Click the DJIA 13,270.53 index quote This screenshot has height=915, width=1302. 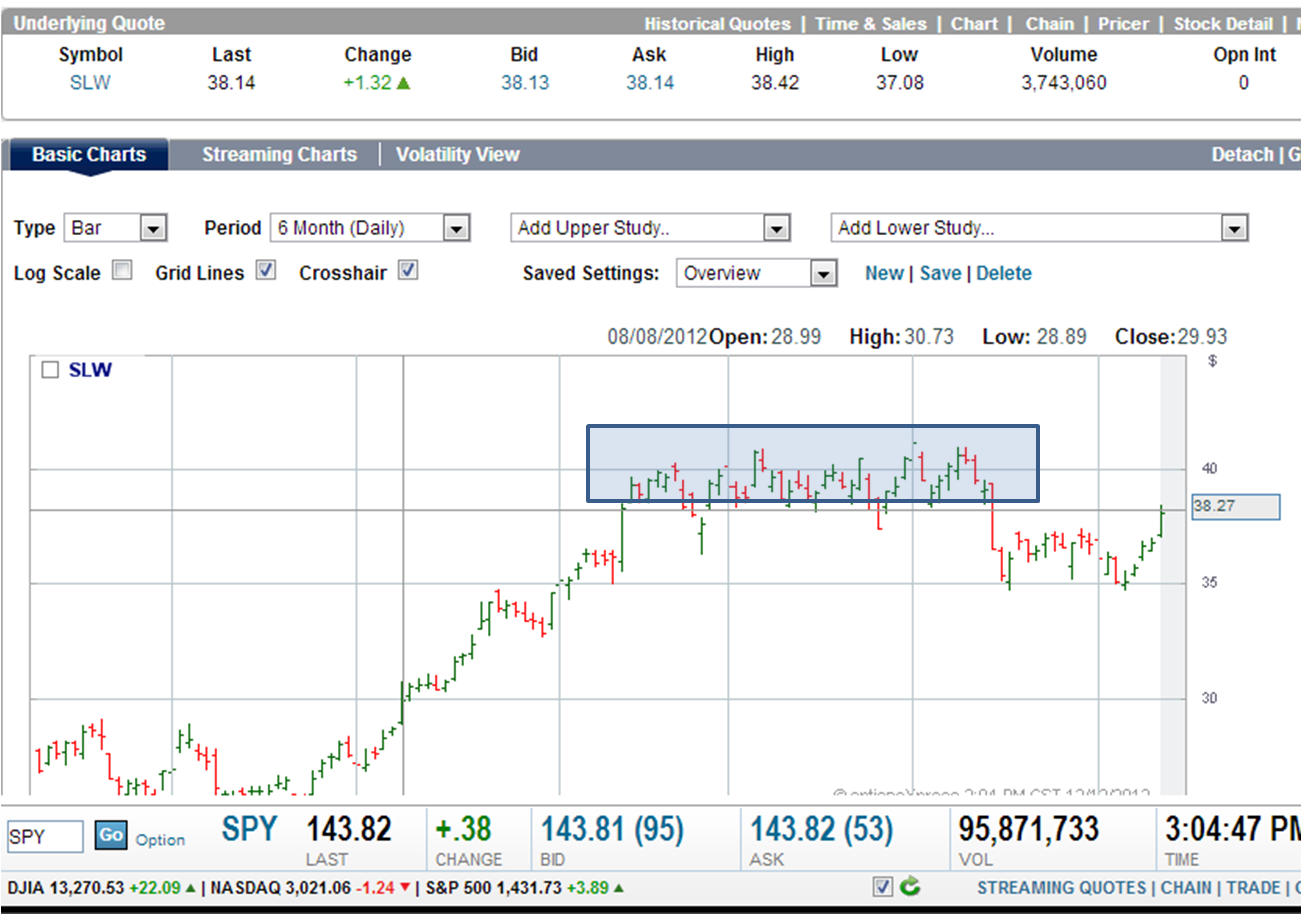pyautogui.click(x=101, y=887)
